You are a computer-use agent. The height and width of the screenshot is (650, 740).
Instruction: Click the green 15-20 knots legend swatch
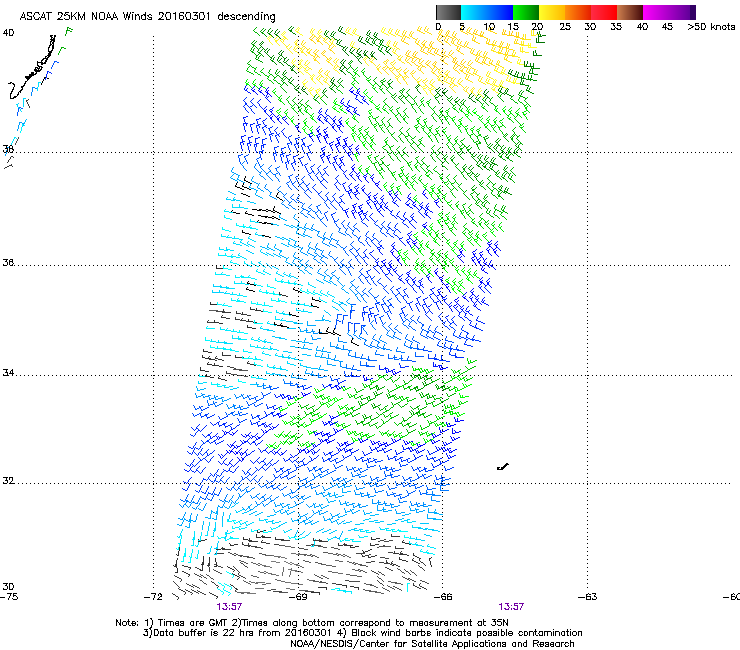(526, 12)
